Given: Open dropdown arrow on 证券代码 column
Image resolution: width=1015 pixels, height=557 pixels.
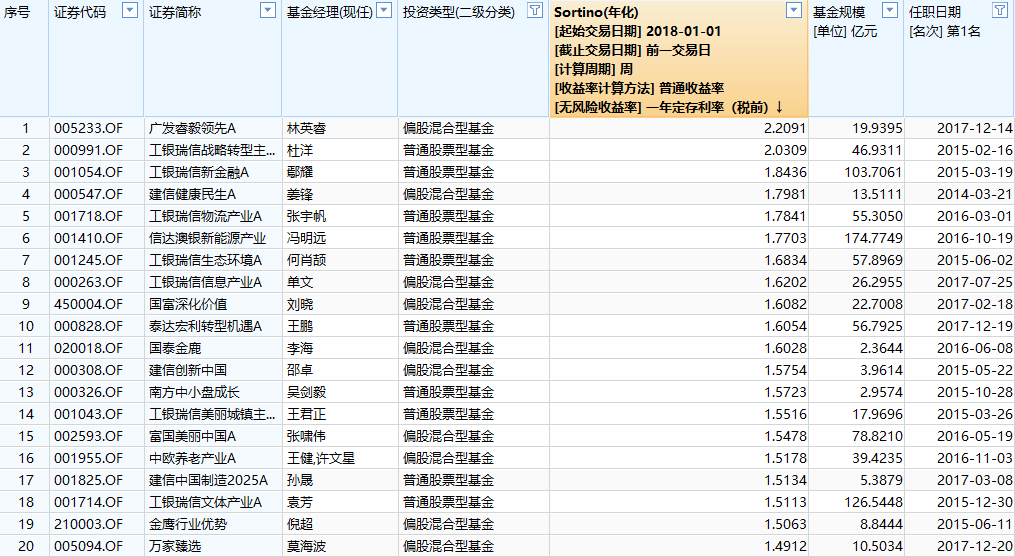Looking at the screenshot, I should 130,10.
